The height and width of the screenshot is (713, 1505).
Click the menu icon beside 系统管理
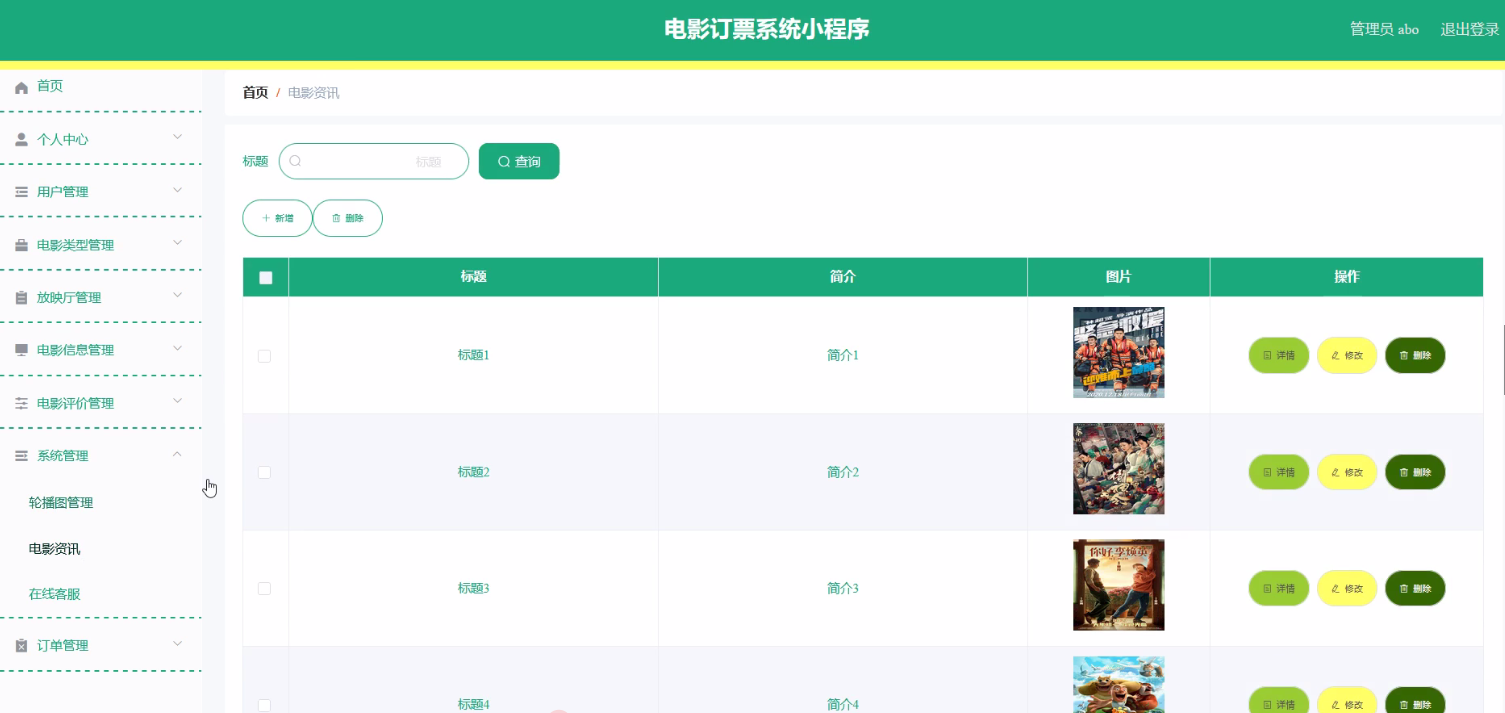click(21, 456)
